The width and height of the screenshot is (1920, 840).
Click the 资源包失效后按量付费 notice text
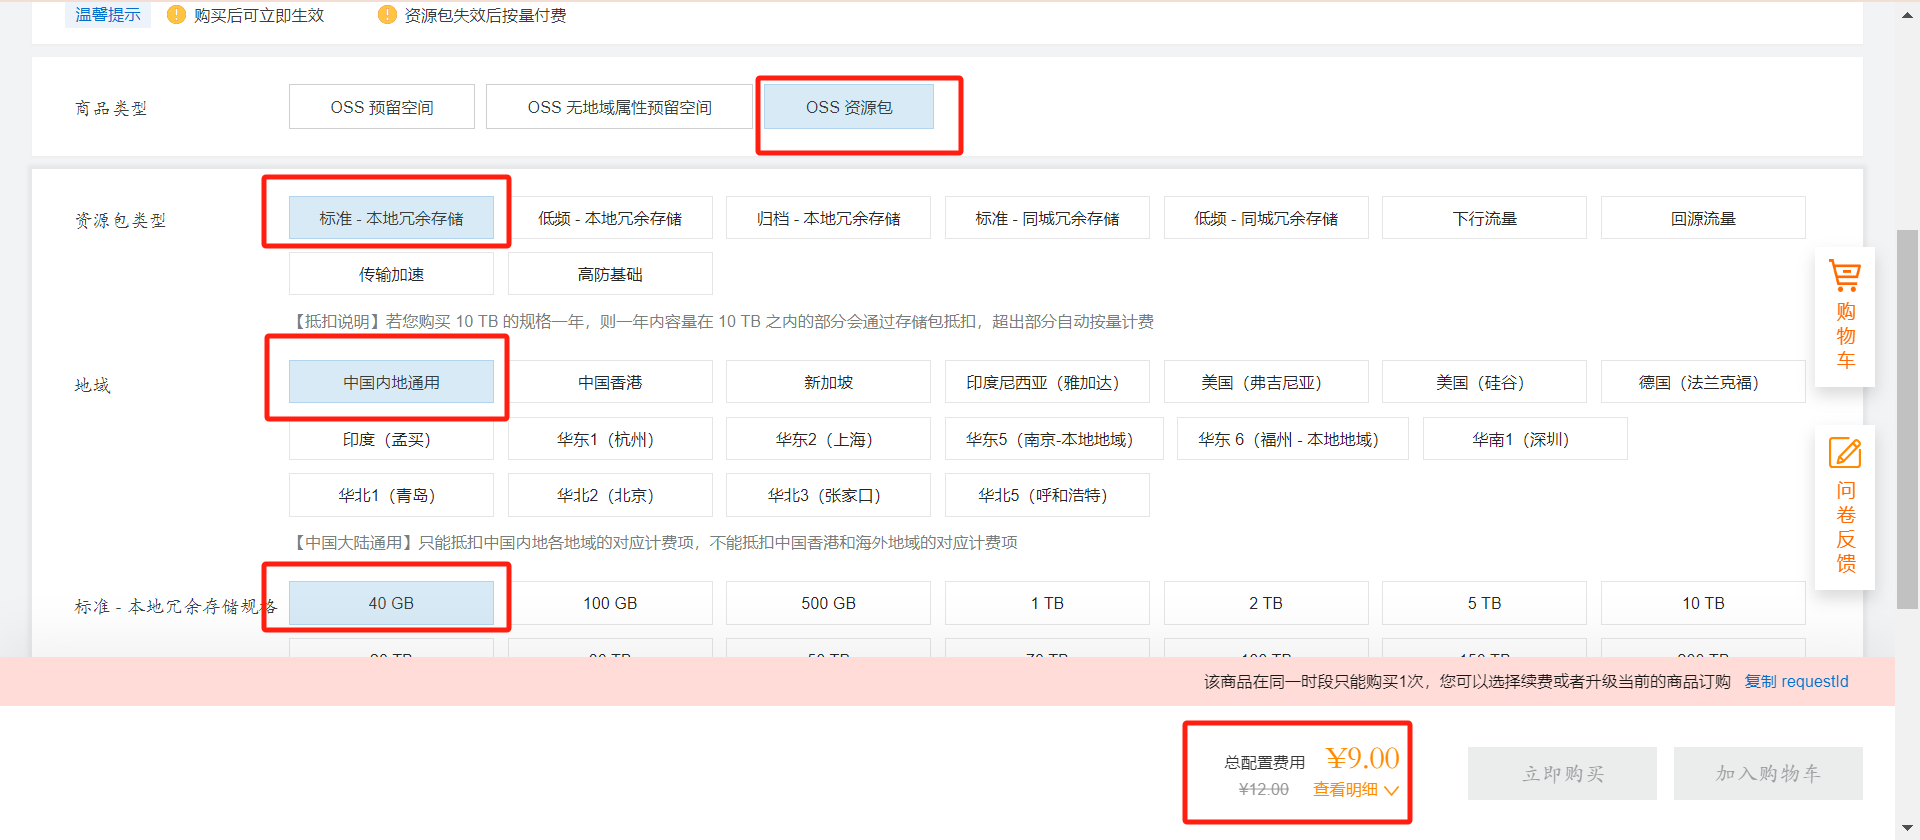(x=485, y=15)
